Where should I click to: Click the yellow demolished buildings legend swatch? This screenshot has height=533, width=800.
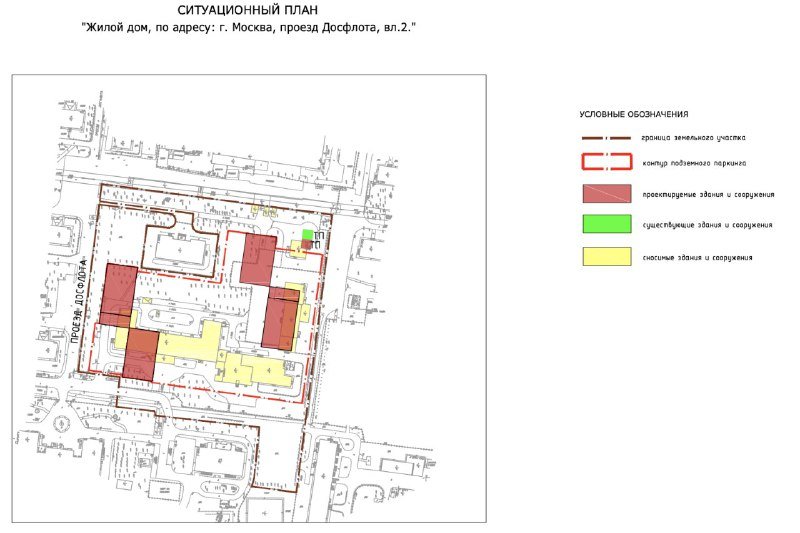click(x=607, y=257)
